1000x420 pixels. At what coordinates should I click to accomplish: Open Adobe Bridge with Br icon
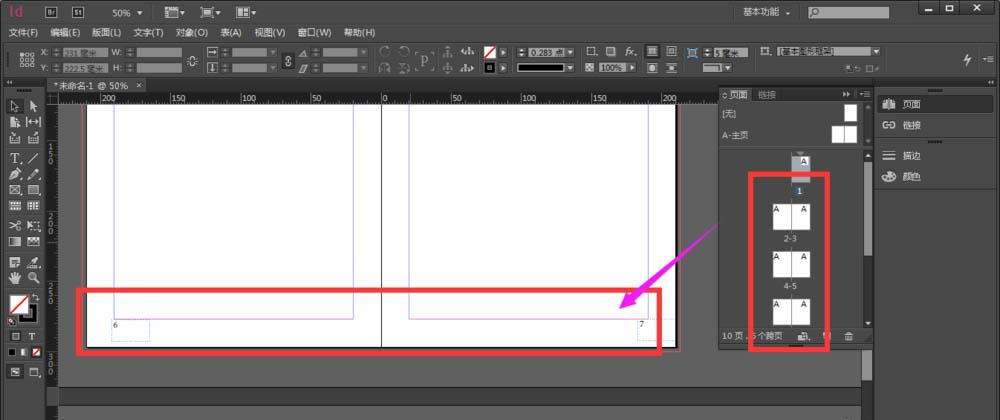click(x=52, y=12)
